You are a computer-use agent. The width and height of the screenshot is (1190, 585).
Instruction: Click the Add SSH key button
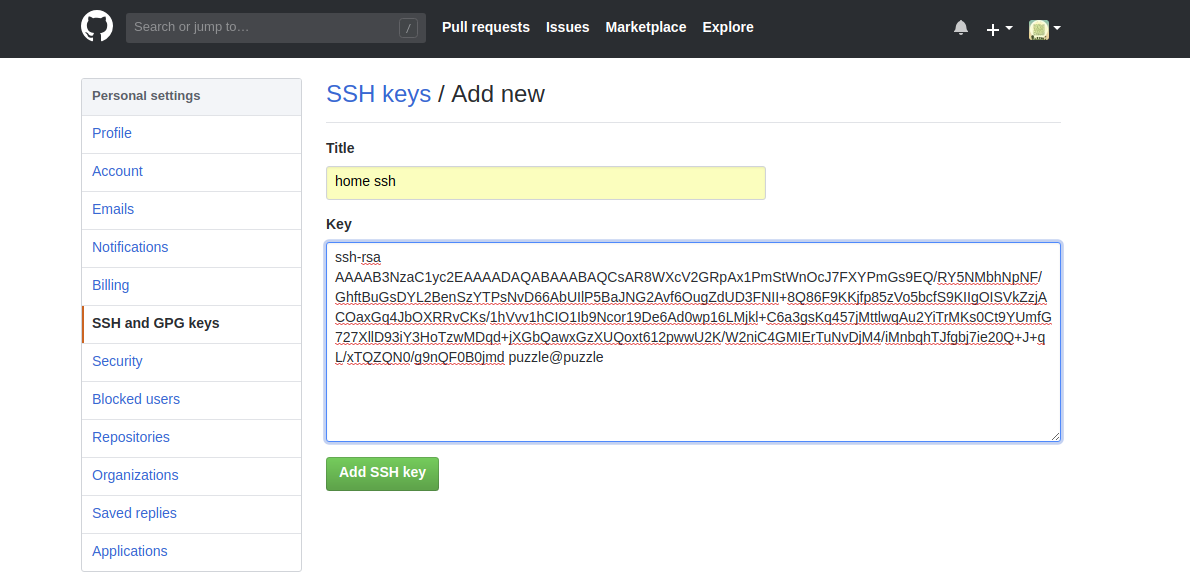click(x=382, y=473)
